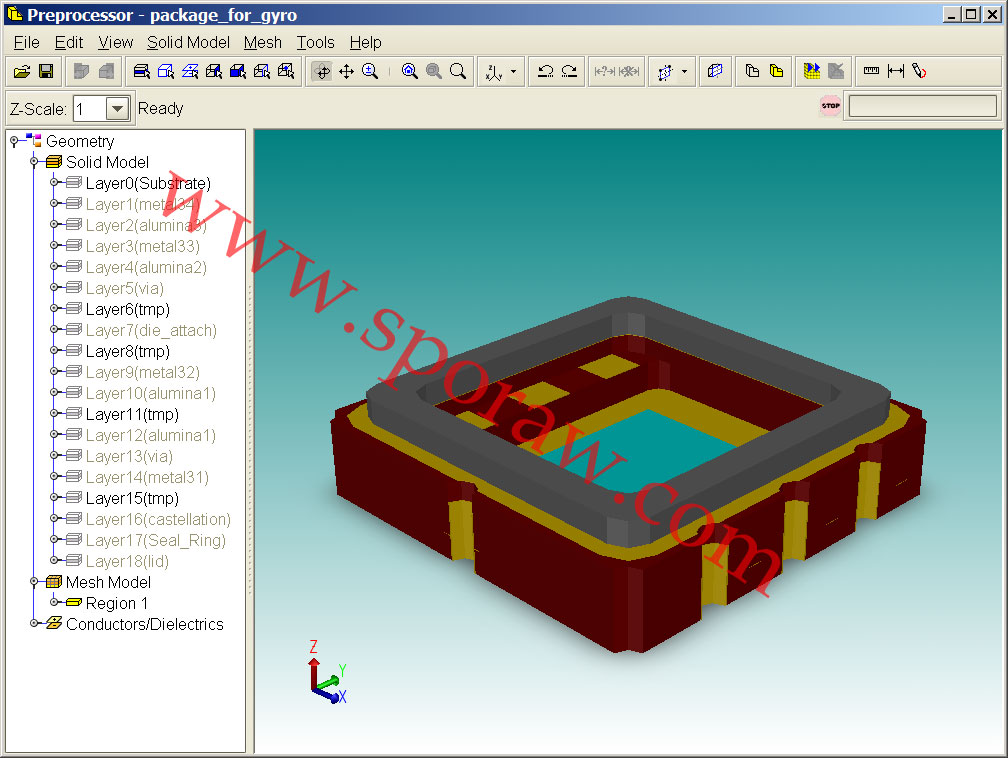The height and width of the screenshot is (758, 1008).
Task: Click the ruler measurement icon
Action: pyautogui.click(x=871, y=71)
